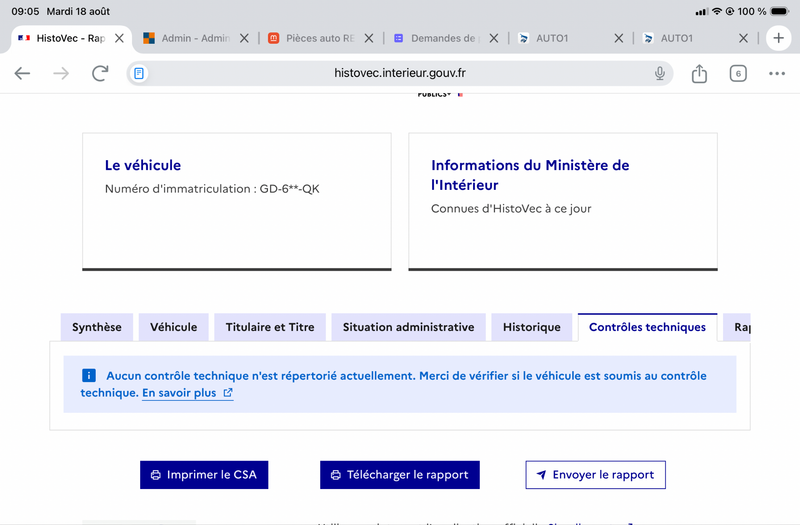Click the Le véhicule card heading
This screenshot has width=800, height=525.
(x=143, y=165)
